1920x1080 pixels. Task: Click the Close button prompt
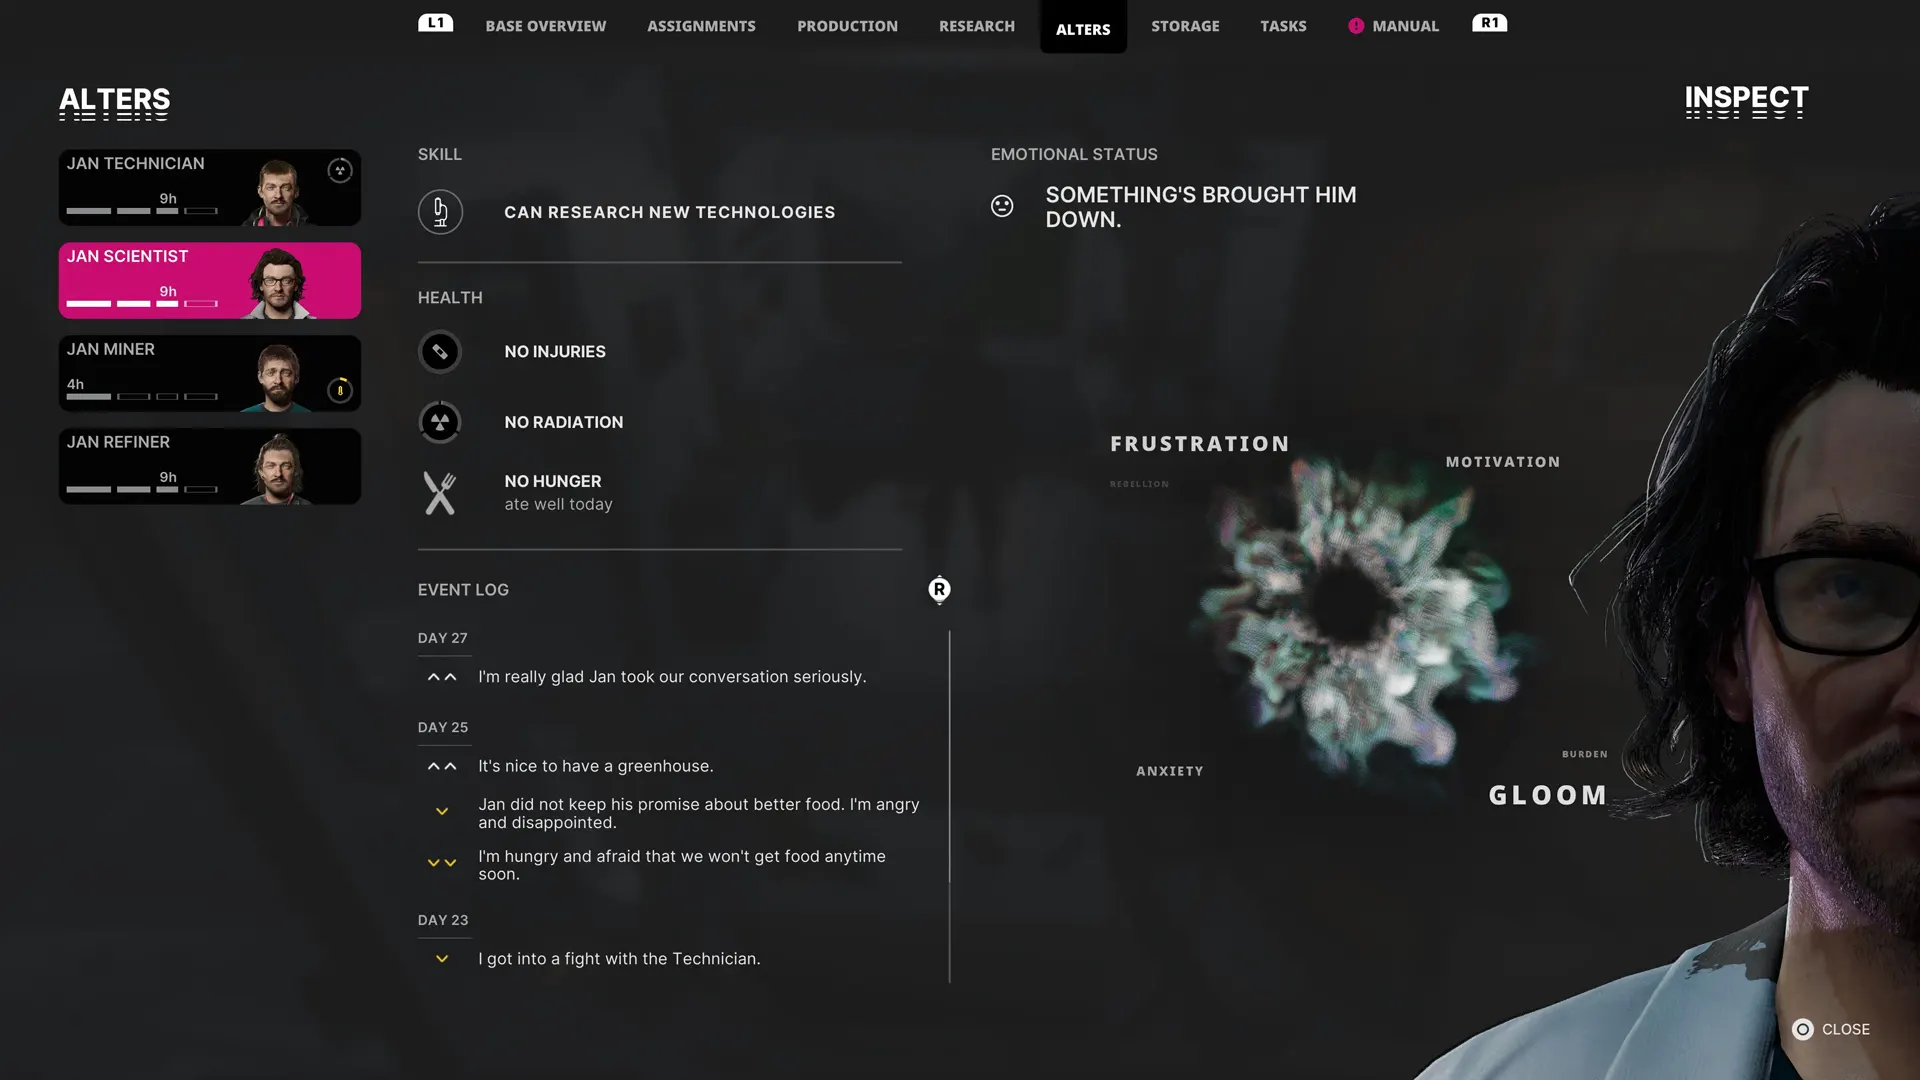(x=1831, y=1029)
